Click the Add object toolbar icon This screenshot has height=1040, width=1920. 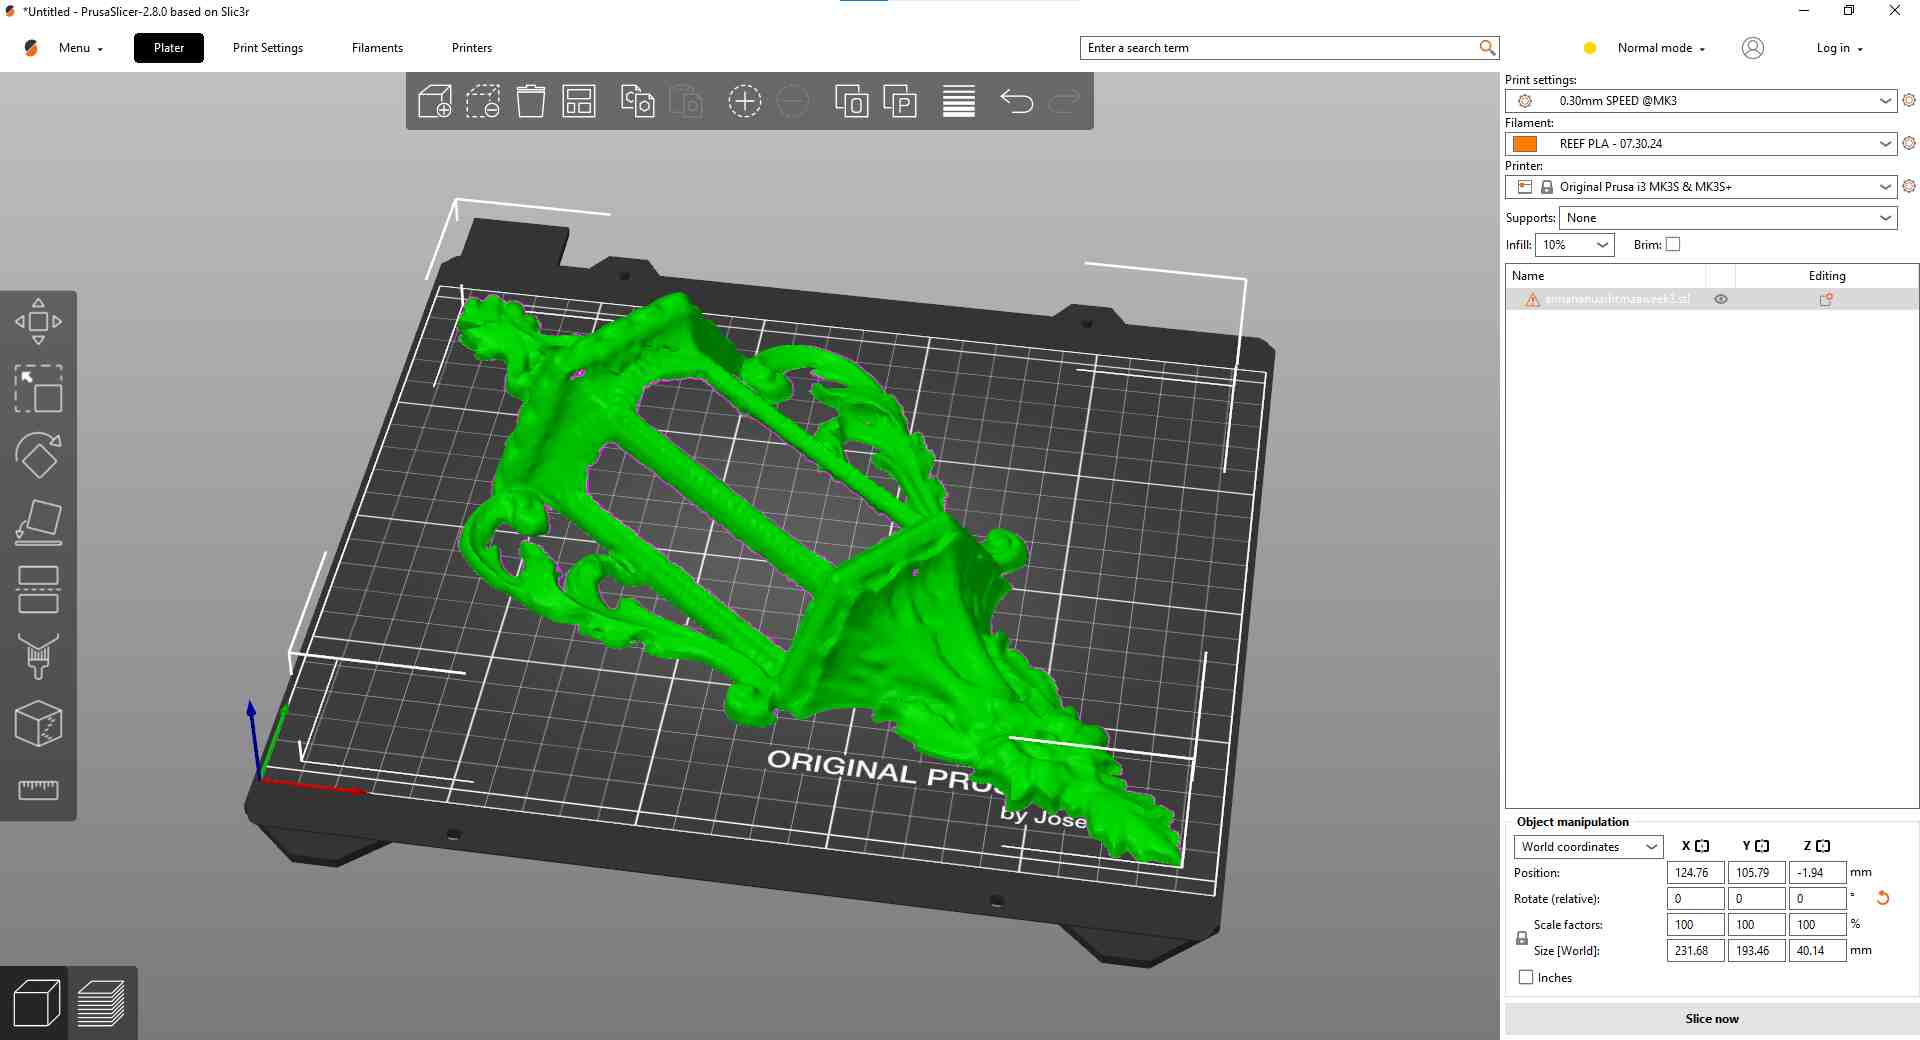pyautogui.click(x=435, y=101)
